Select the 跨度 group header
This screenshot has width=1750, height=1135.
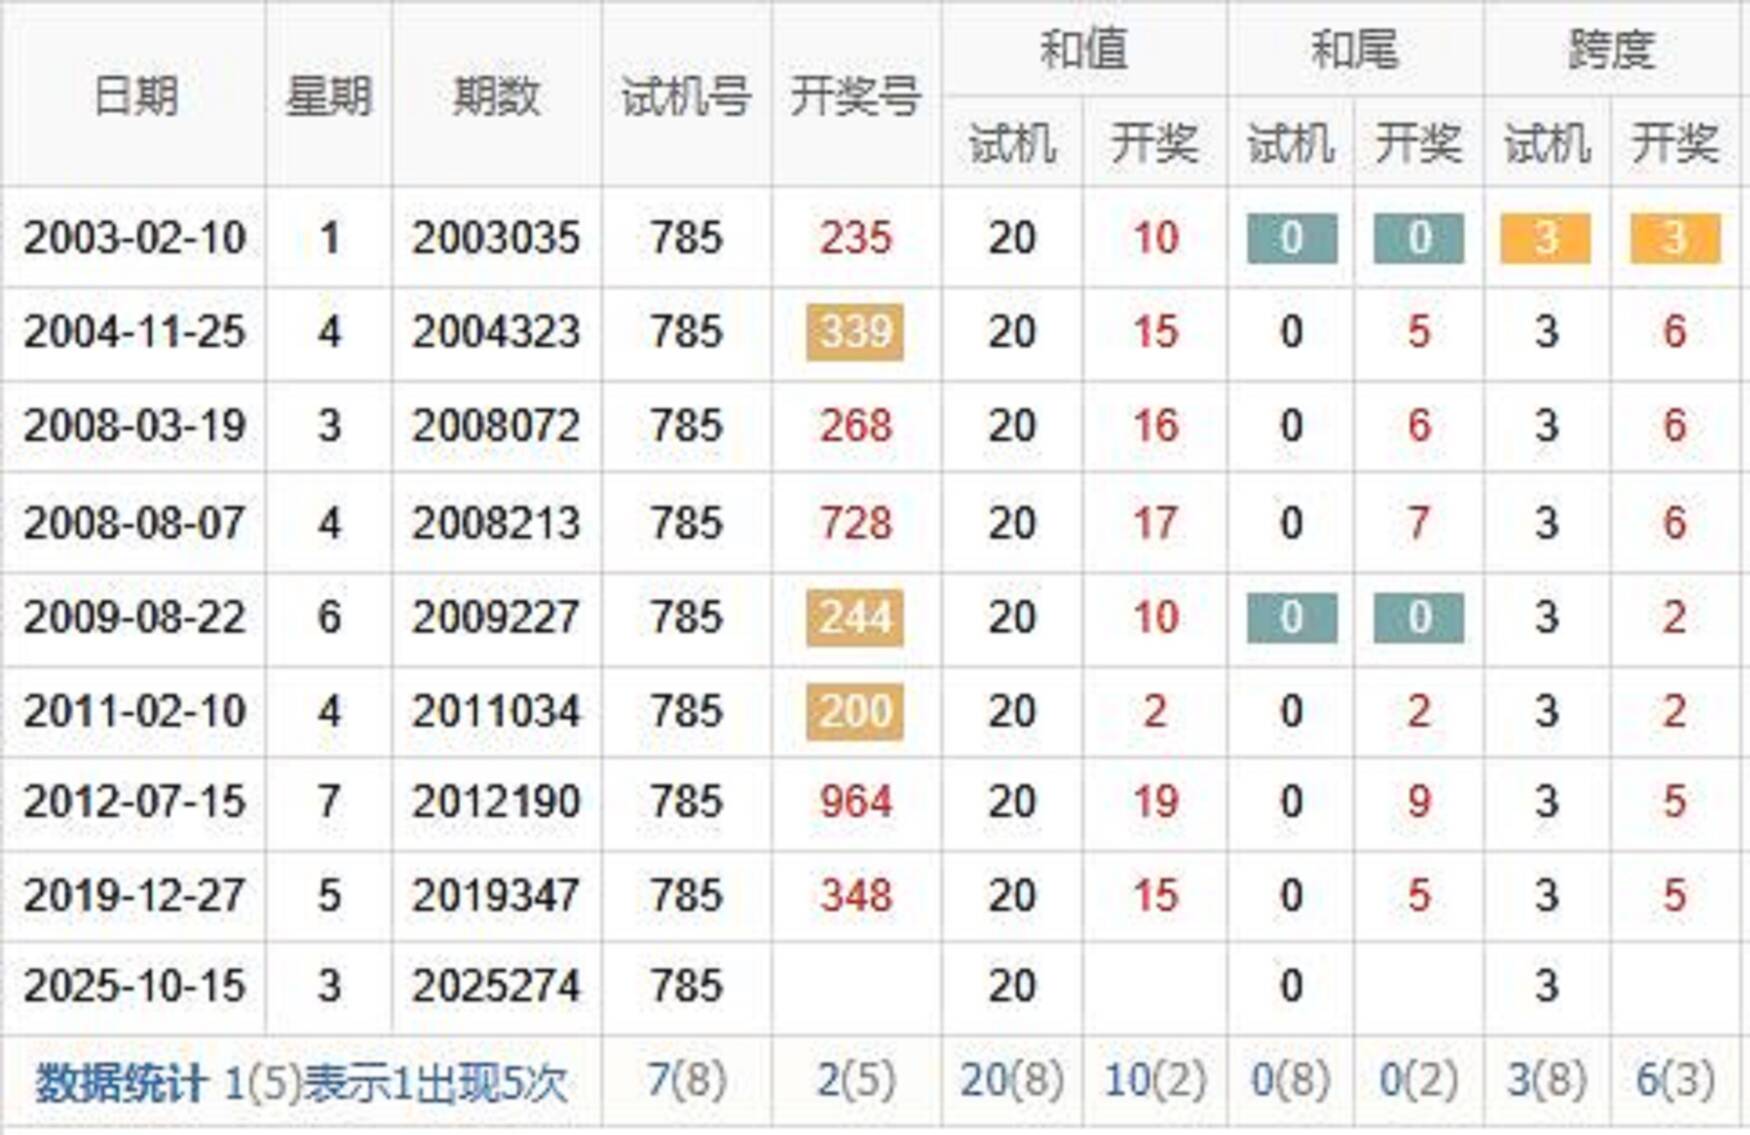click(x=1611, y=49)
